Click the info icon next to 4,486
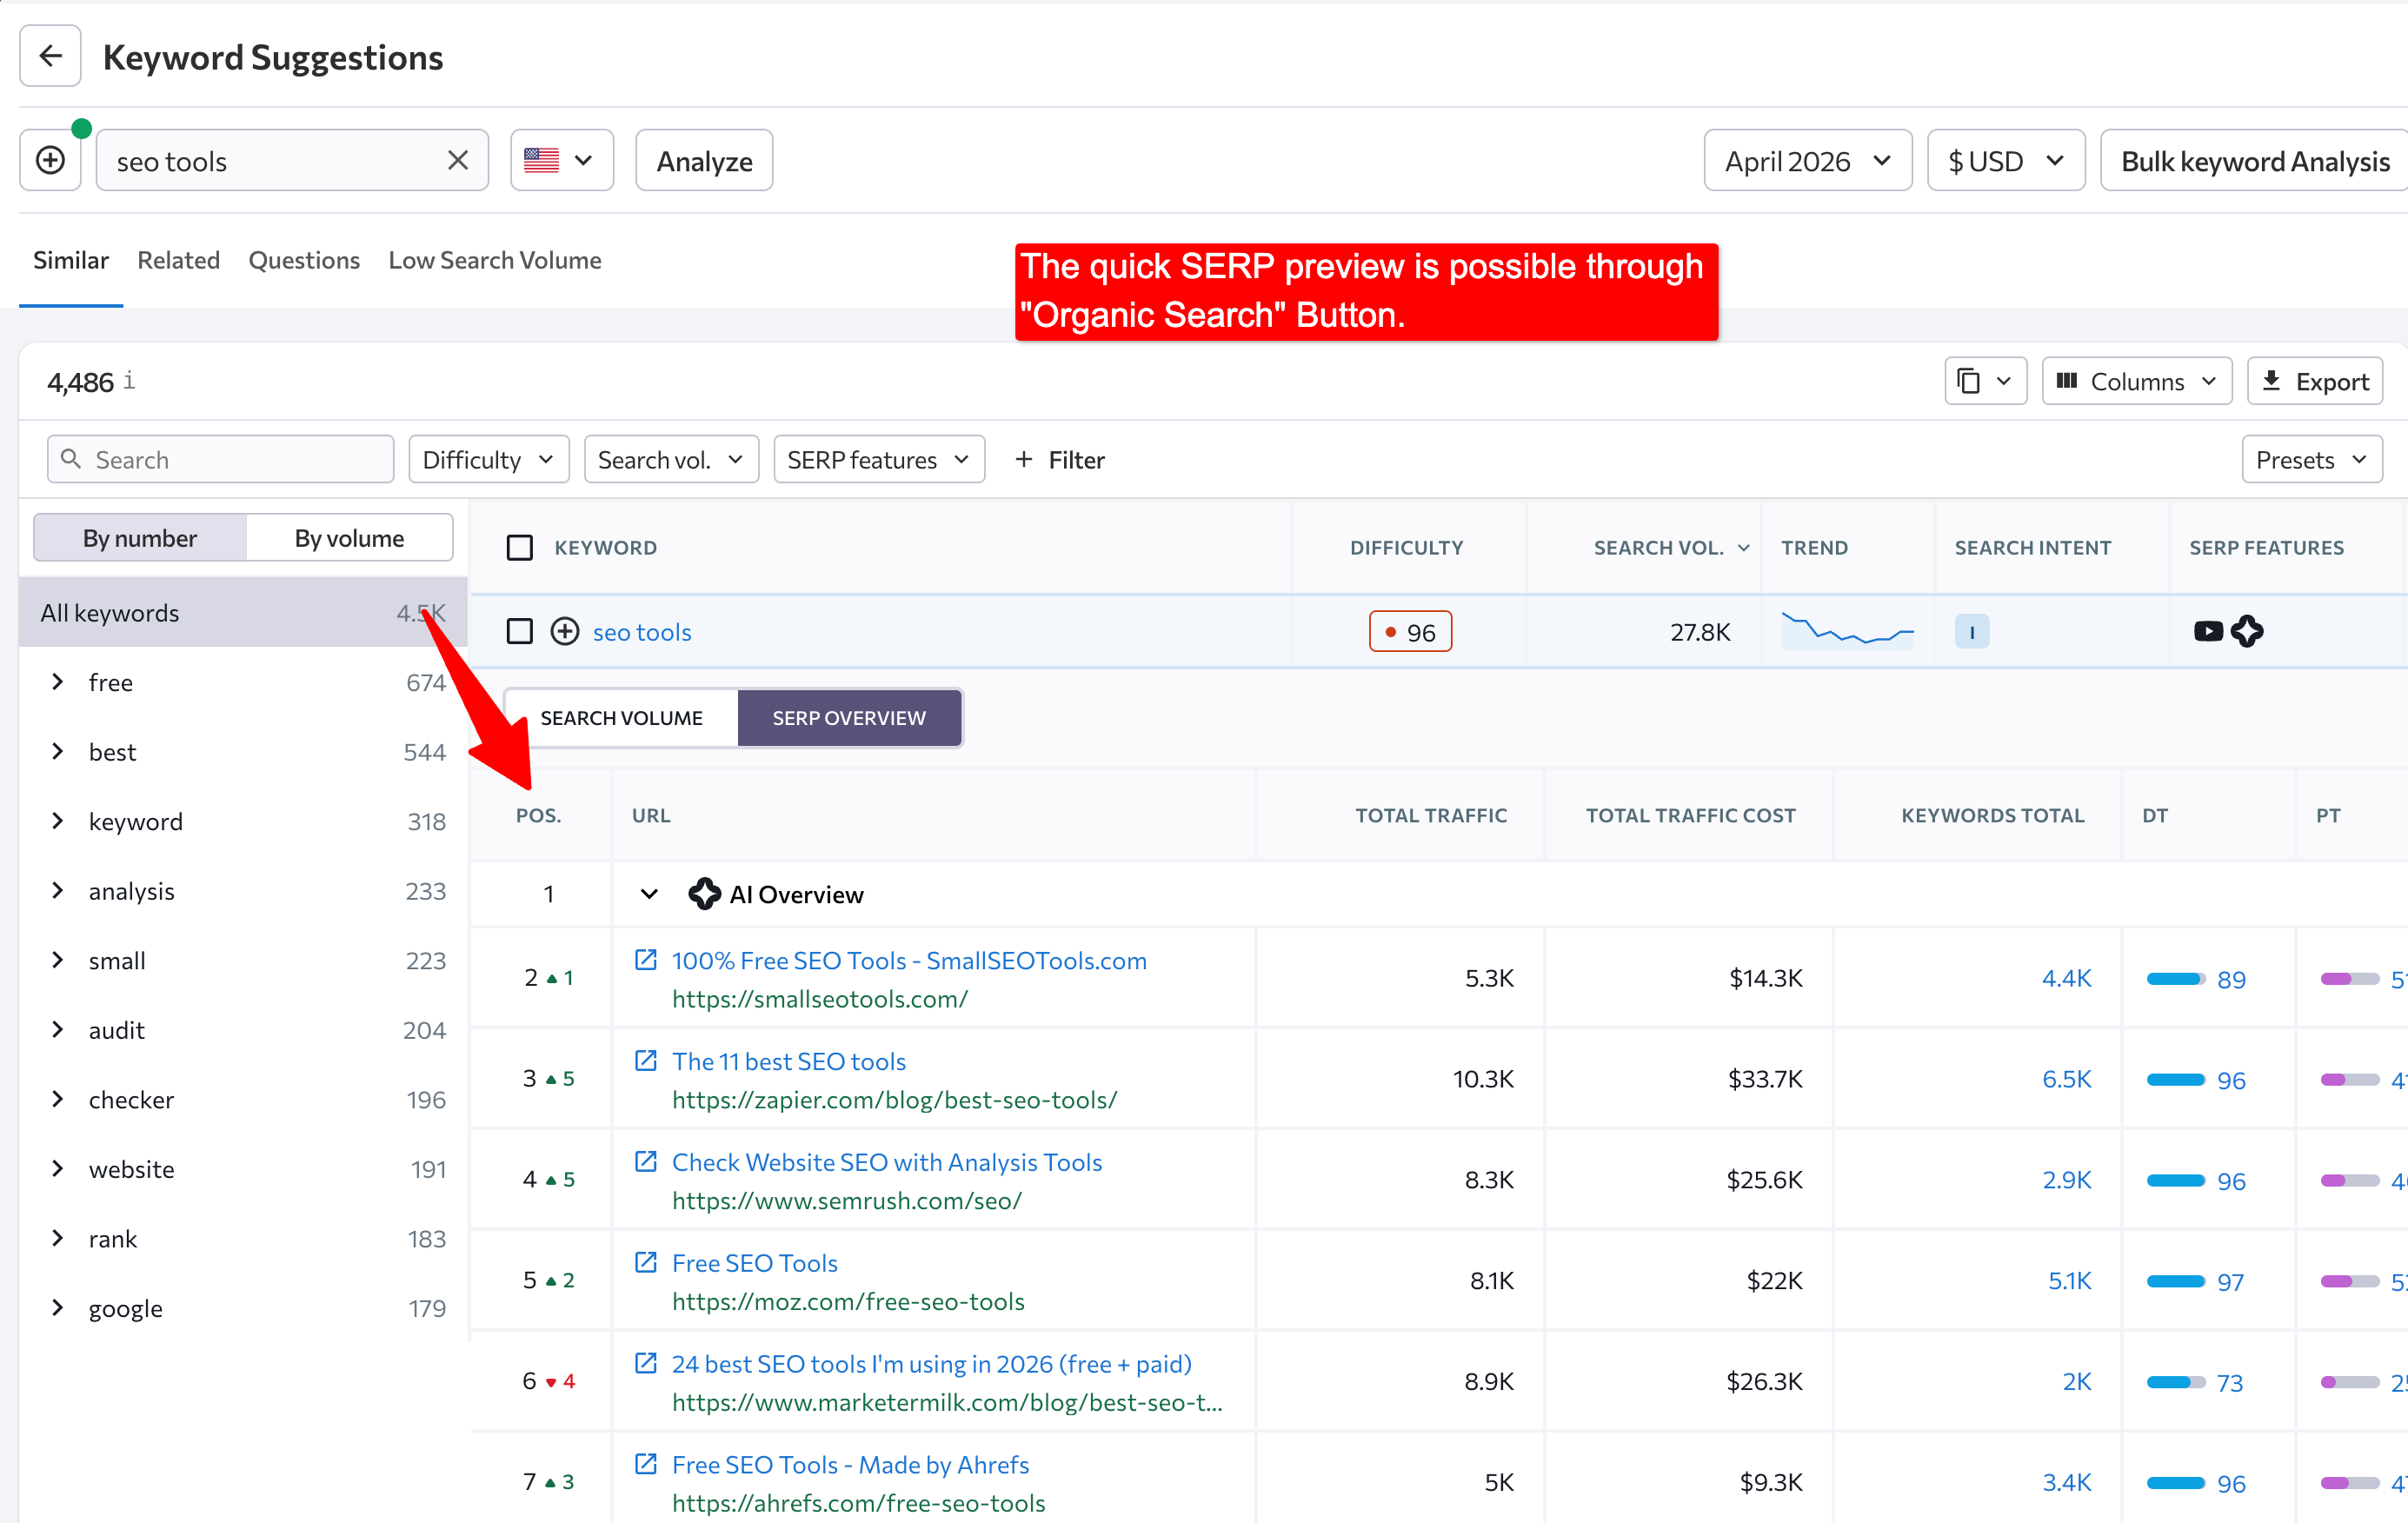2408x1523 pixels. pyautogui.click(x=129, y=381)
